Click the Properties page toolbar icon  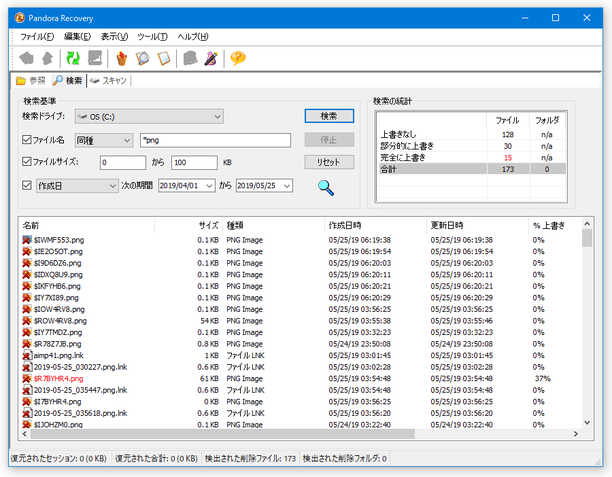[x=164, y=58]
